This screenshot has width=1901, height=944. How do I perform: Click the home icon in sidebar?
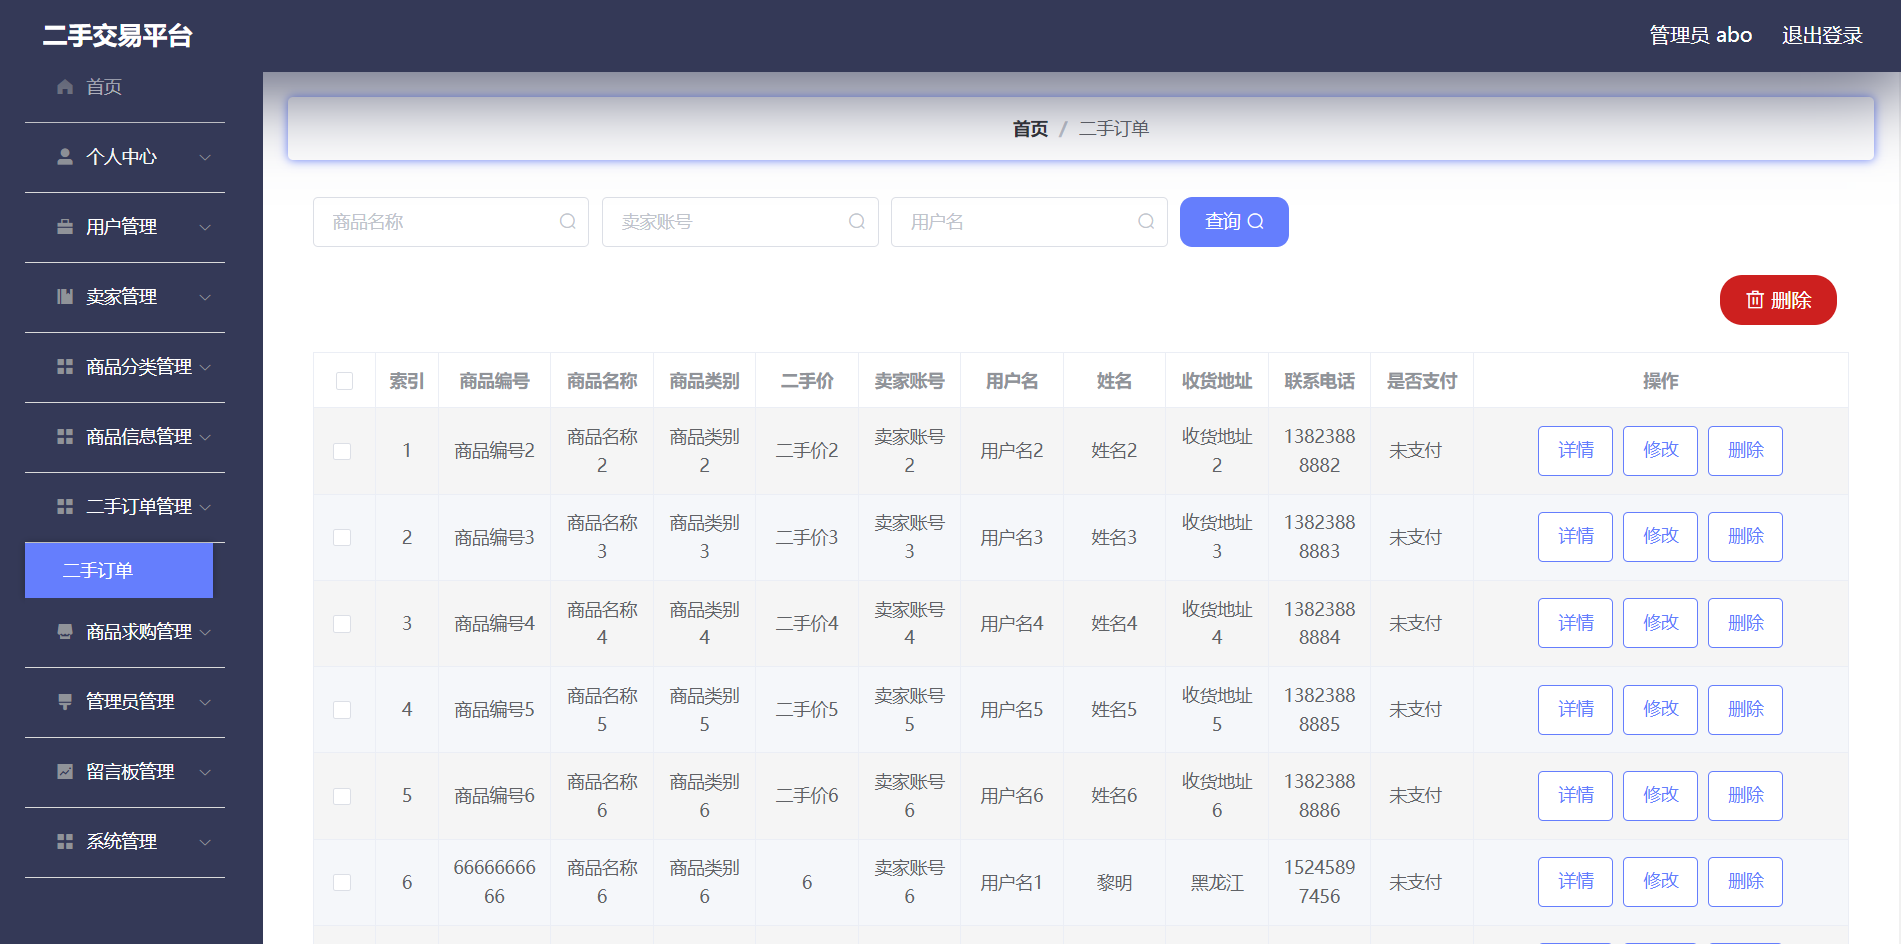[65, 87]
